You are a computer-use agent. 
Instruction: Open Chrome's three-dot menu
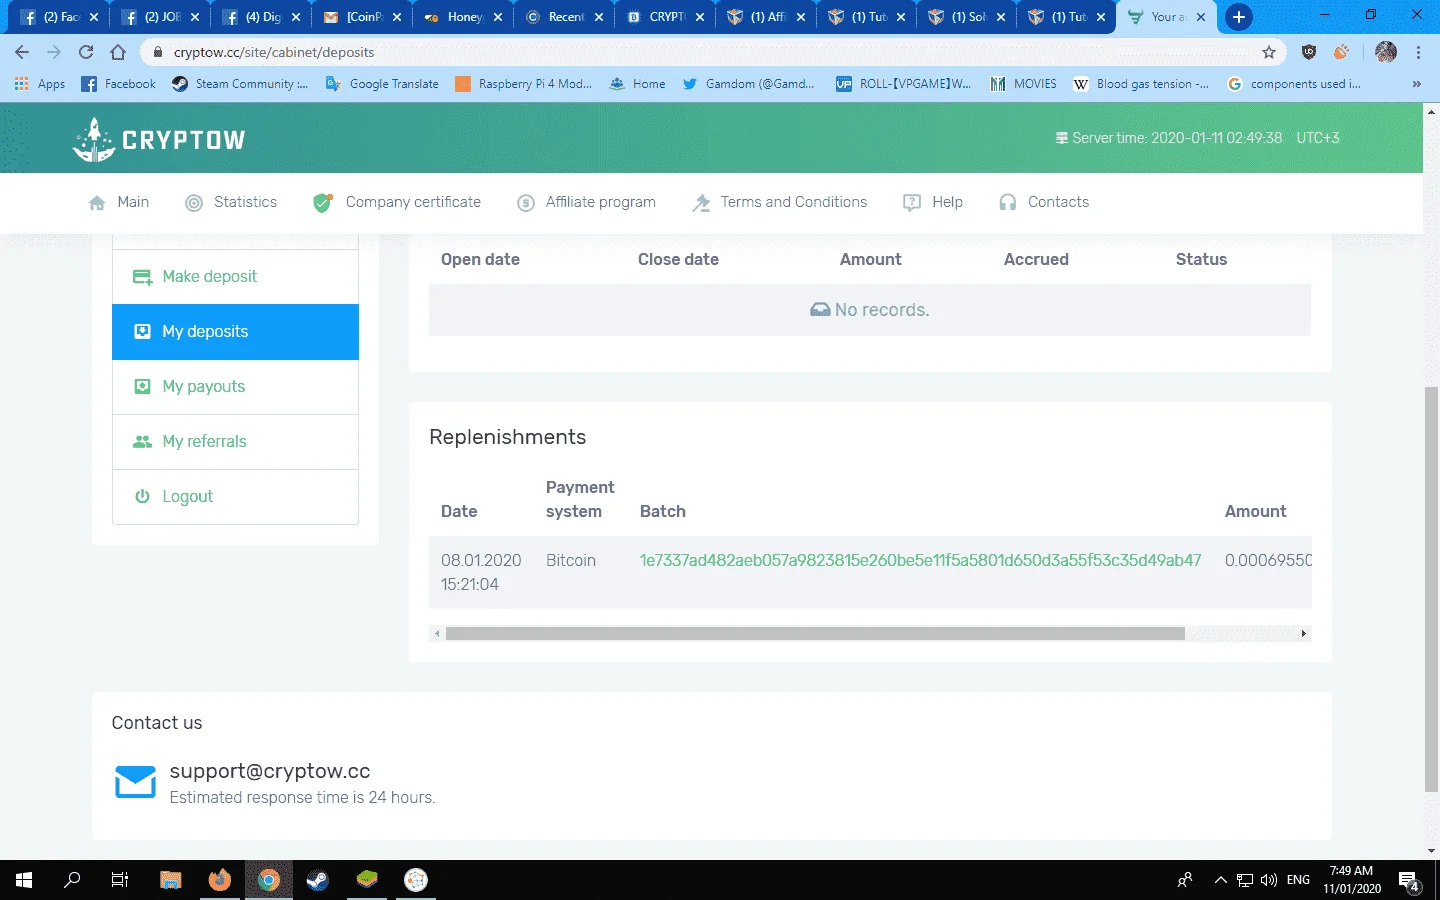click(x=1418, y=52)
